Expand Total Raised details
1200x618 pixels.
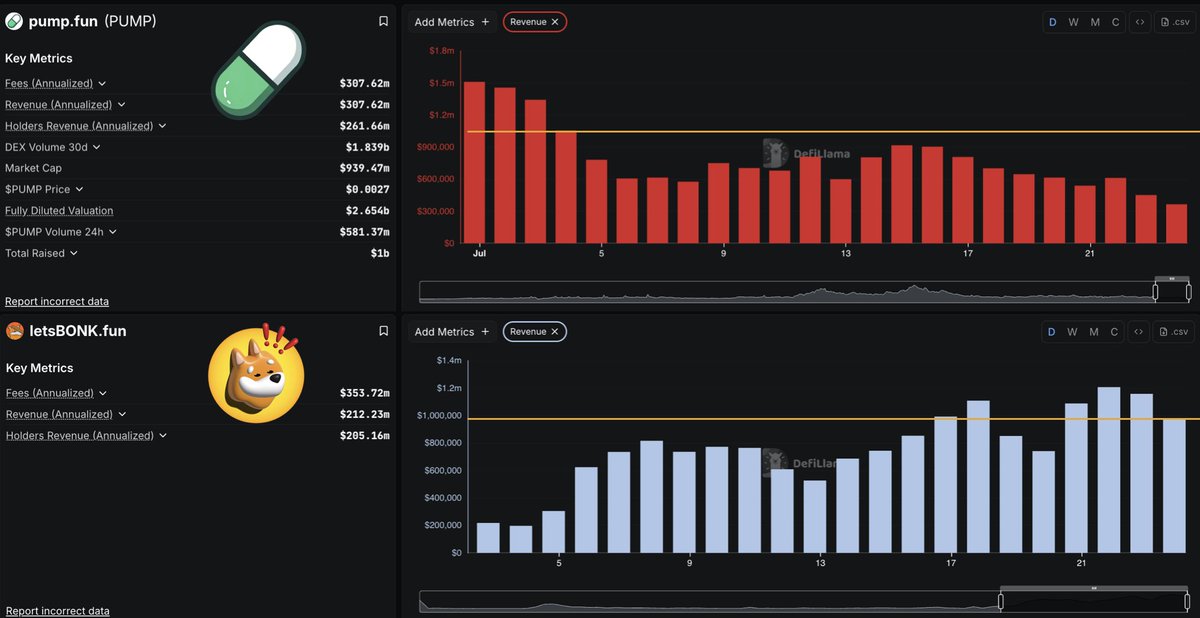click(74, 253)
